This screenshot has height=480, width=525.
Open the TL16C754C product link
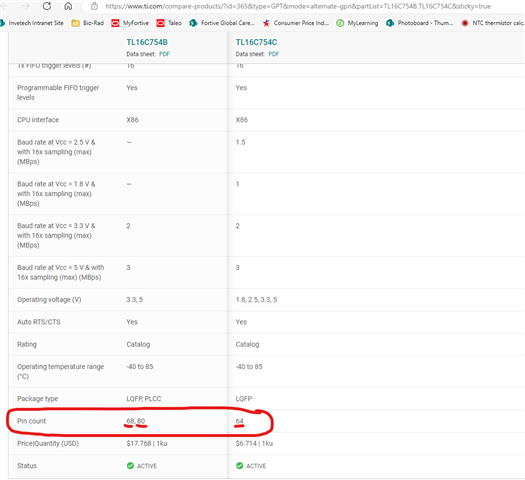point(256,42)
